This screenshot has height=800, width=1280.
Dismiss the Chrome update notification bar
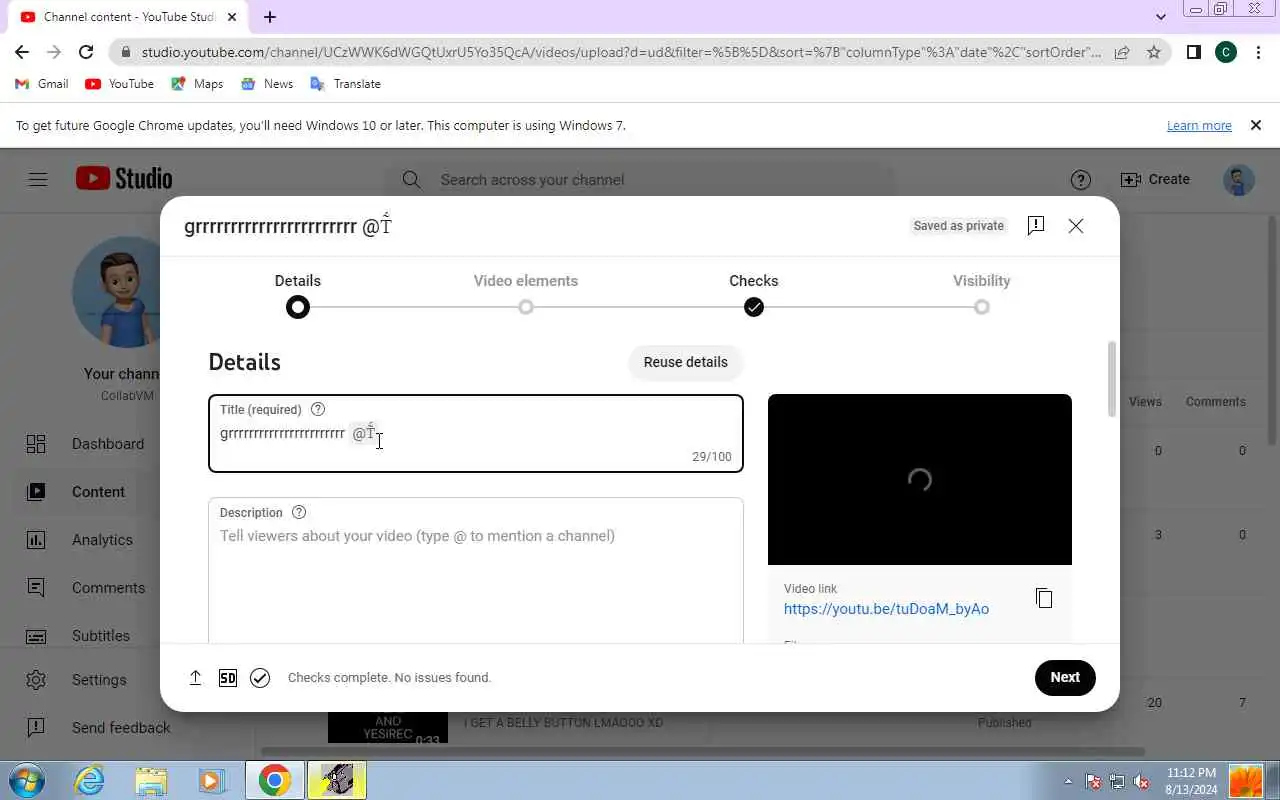(1256, 126)
